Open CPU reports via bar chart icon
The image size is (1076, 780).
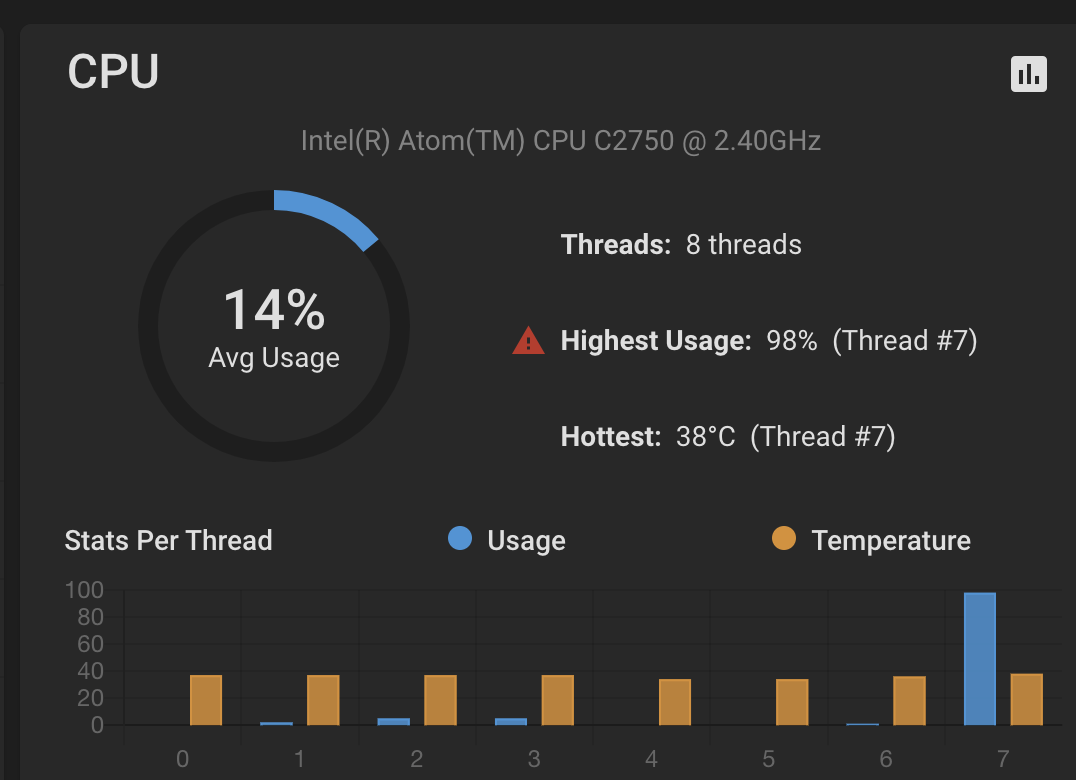[1028, 74]
